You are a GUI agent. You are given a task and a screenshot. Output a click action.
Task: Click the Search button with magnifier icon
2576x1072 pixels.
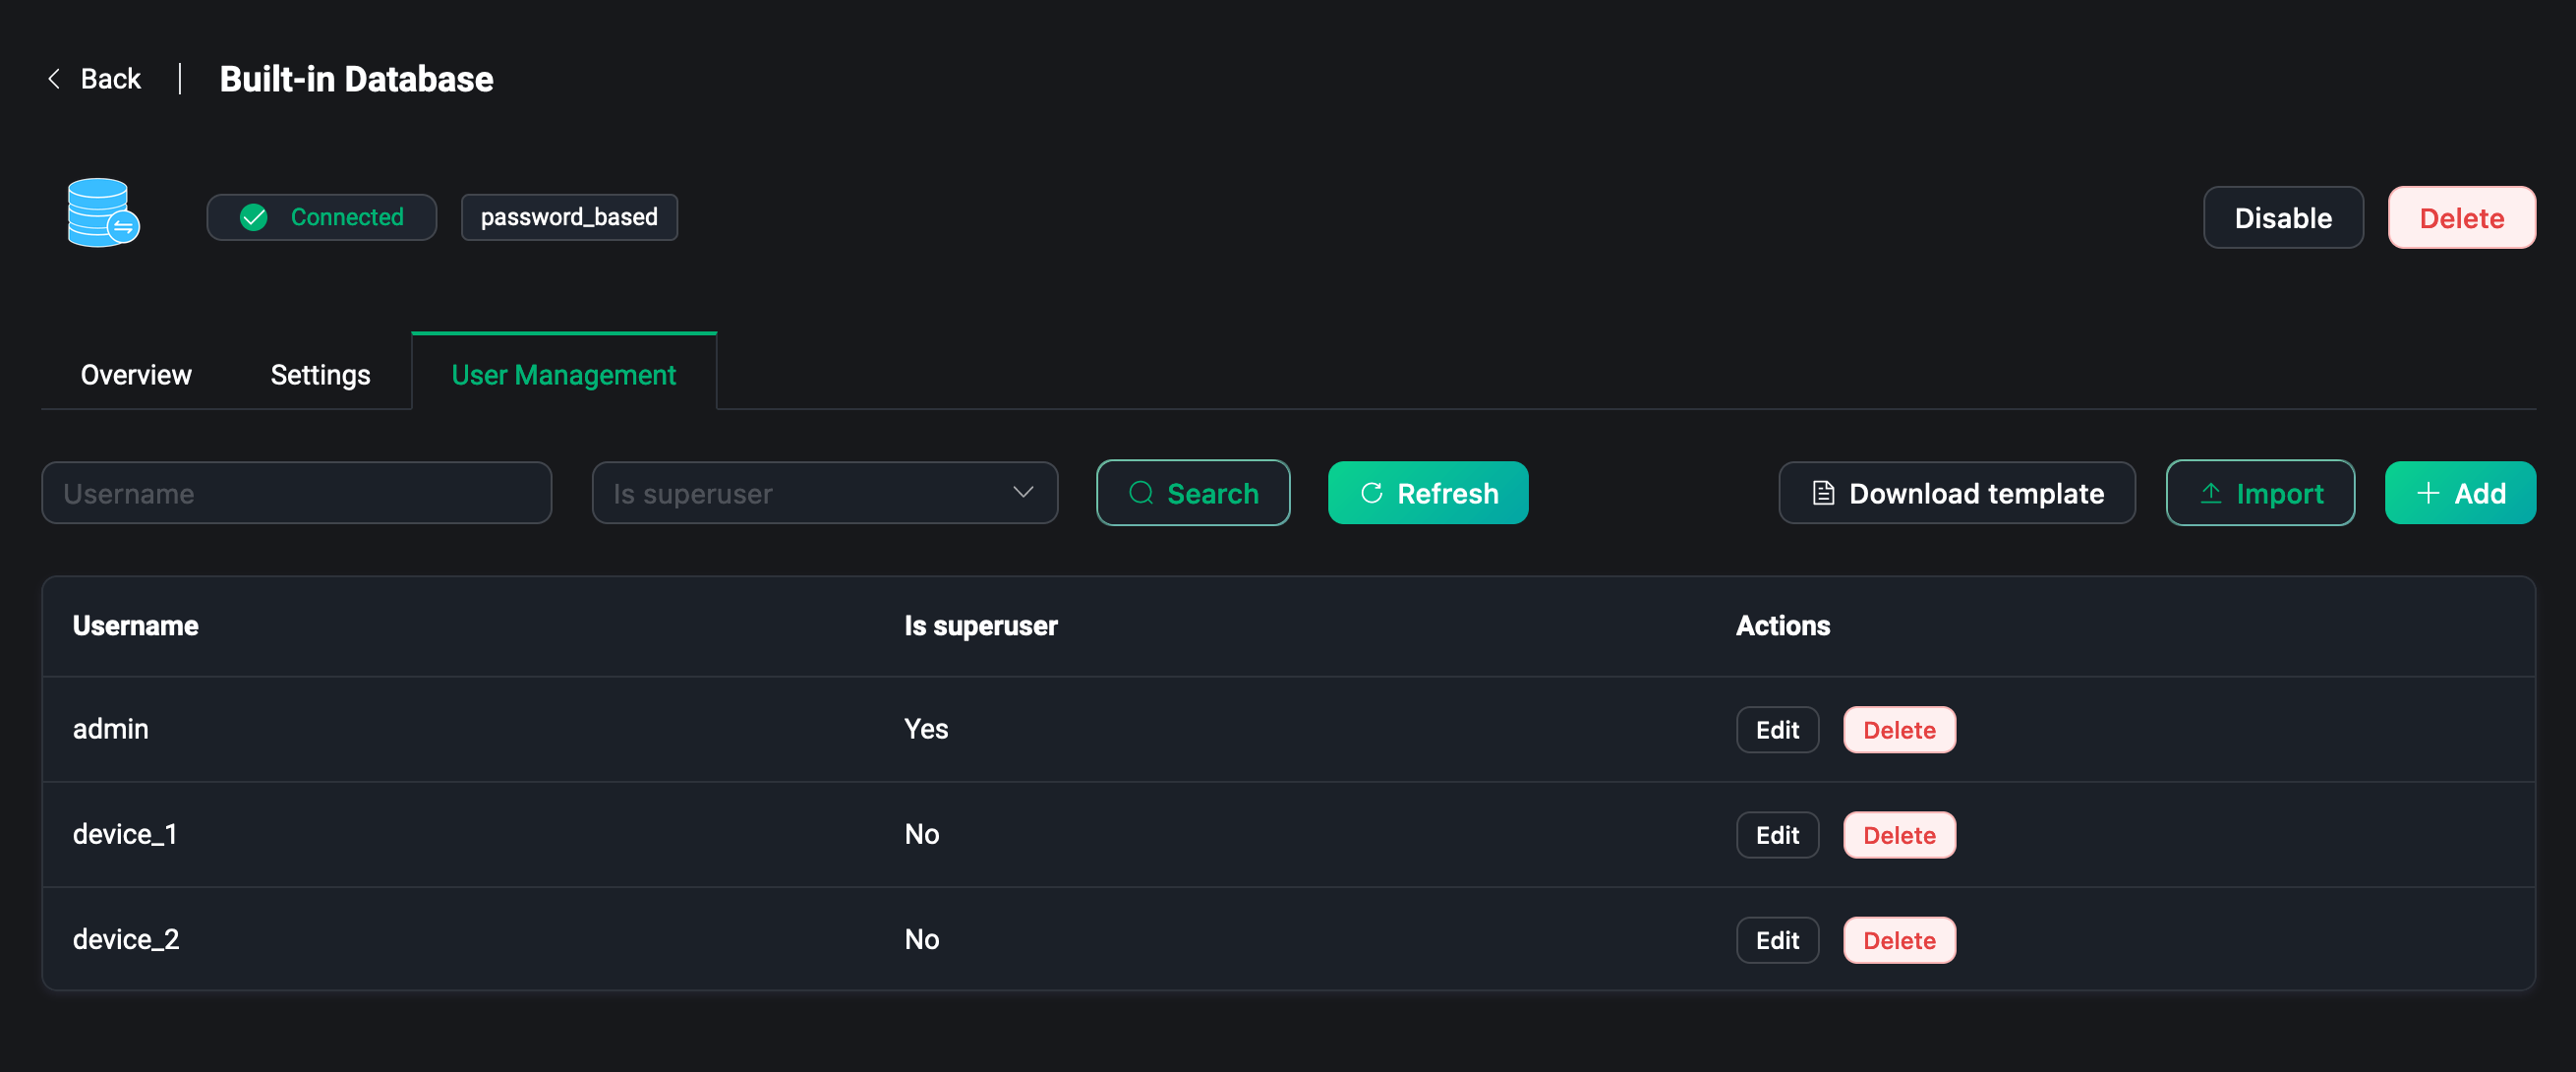pyautogui.click(x=1192, y=493)
